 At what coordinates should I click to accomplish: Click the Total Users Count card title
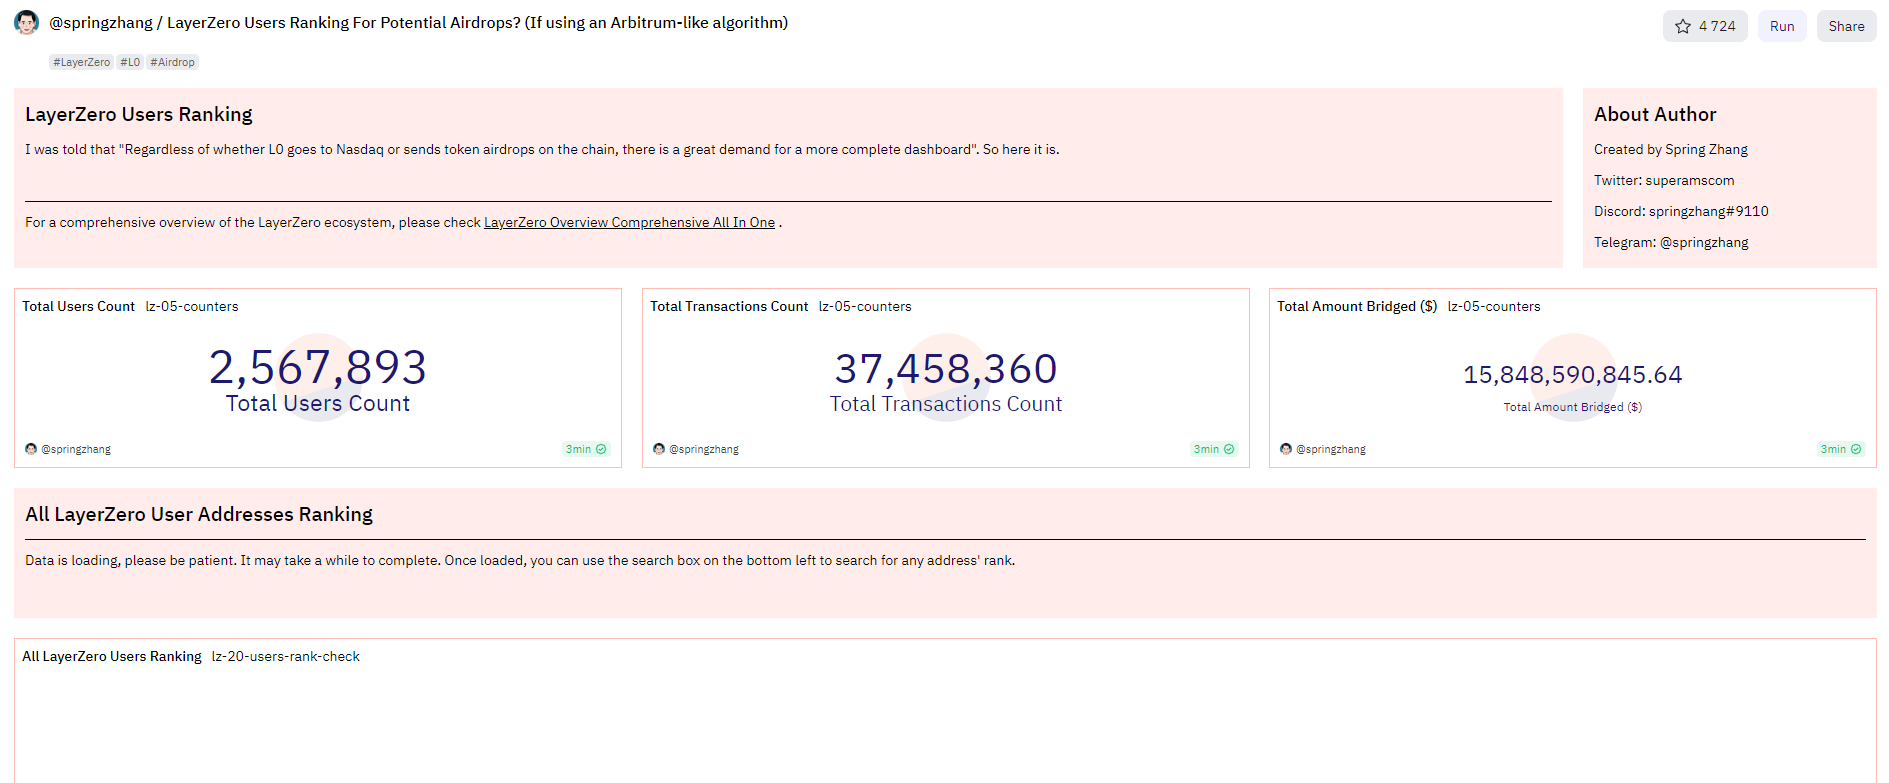tap(78, 306)
